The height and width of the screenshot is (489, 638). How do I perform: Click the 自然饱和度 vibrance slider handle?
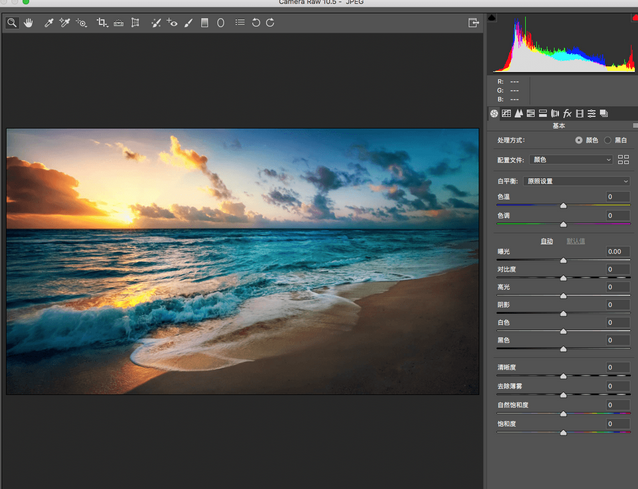(x=563, y=414)
